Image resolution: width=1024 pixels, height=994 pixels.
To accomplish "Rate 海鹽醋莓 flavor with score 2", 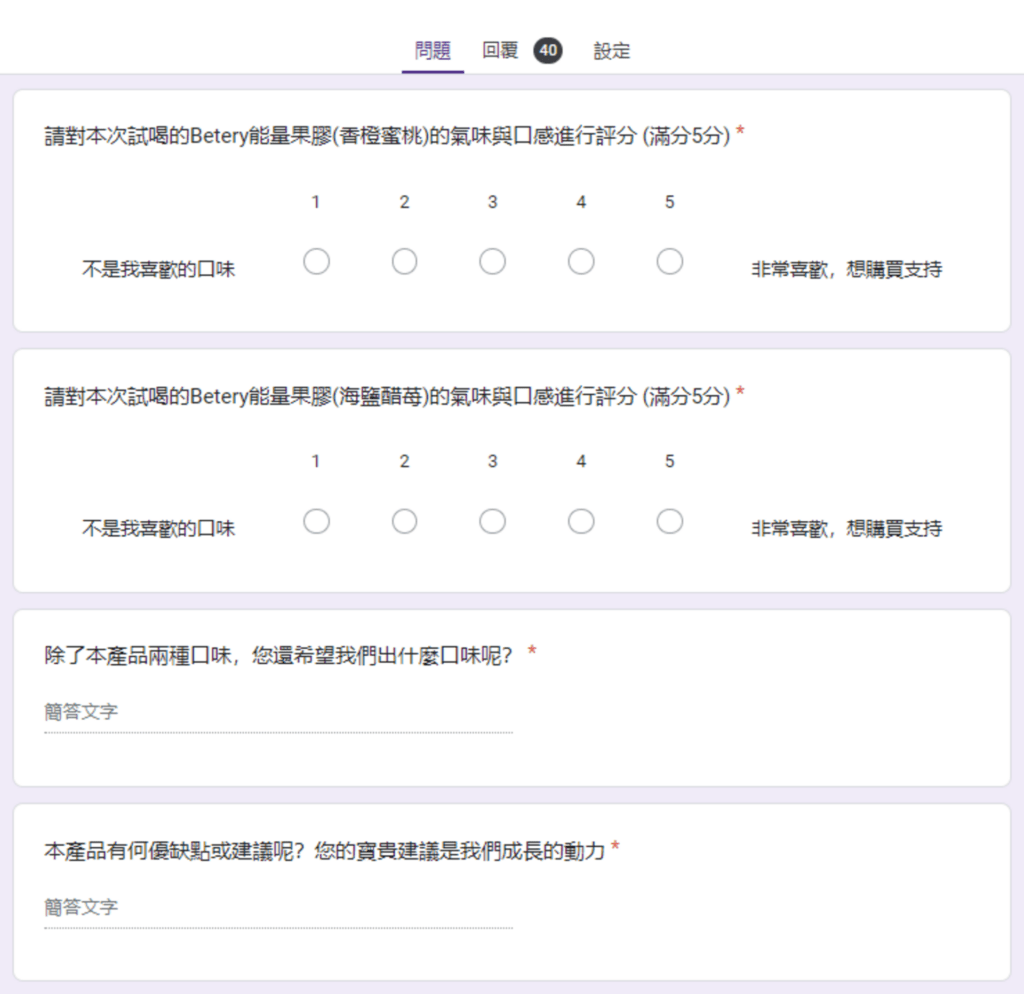I will [405, 521].
